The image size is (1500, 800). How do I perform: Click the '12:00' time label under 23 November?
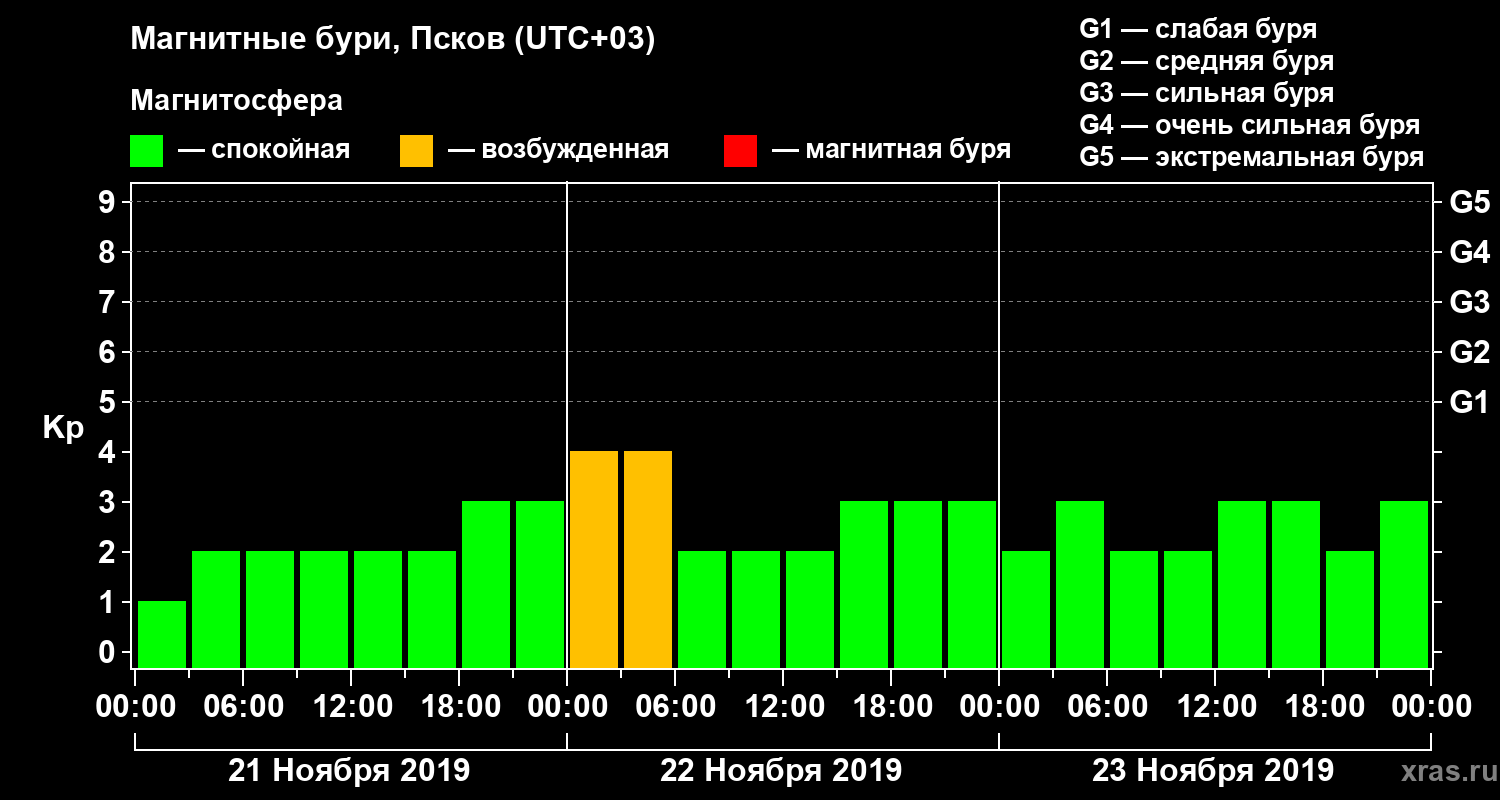tap(1215, 707)
